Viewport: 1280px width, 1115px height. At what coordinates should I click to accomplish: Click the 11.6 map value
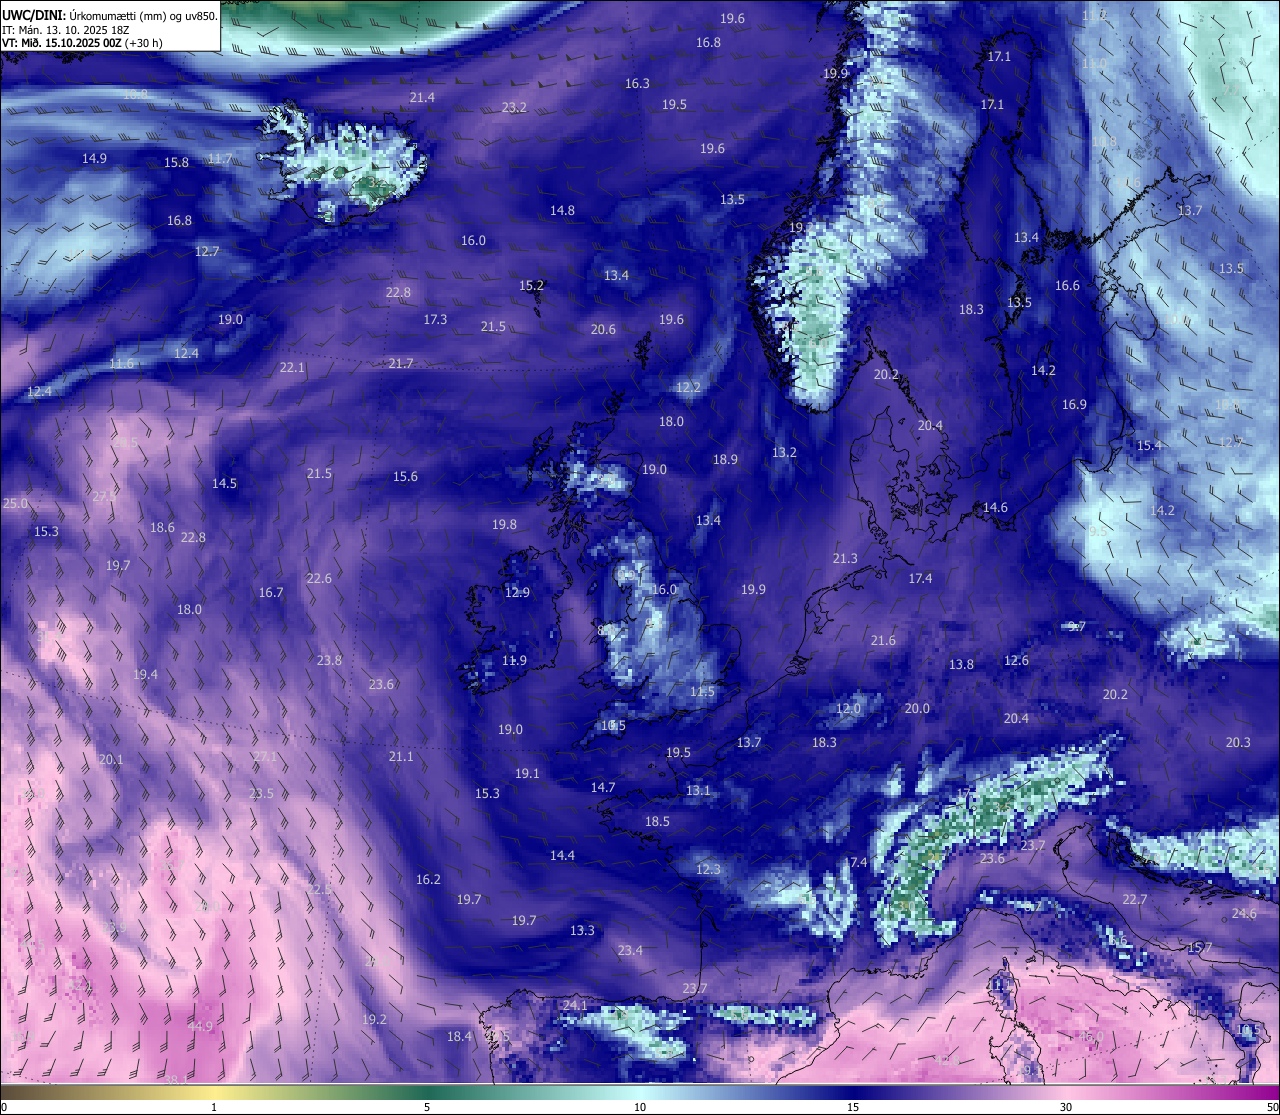pyautogui.click(x=121, y=363)
